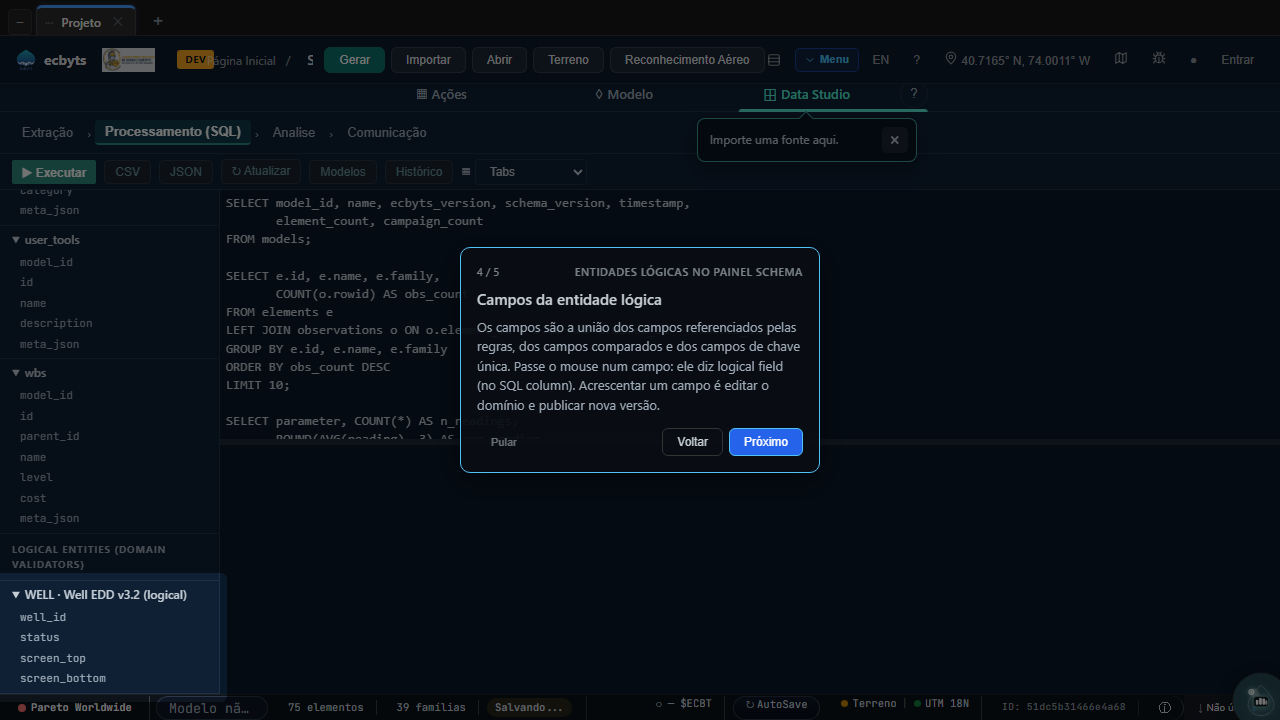Screen dimensions: 1280x720
Task: Select the screen_top logical field
Action: coord(53,658)
